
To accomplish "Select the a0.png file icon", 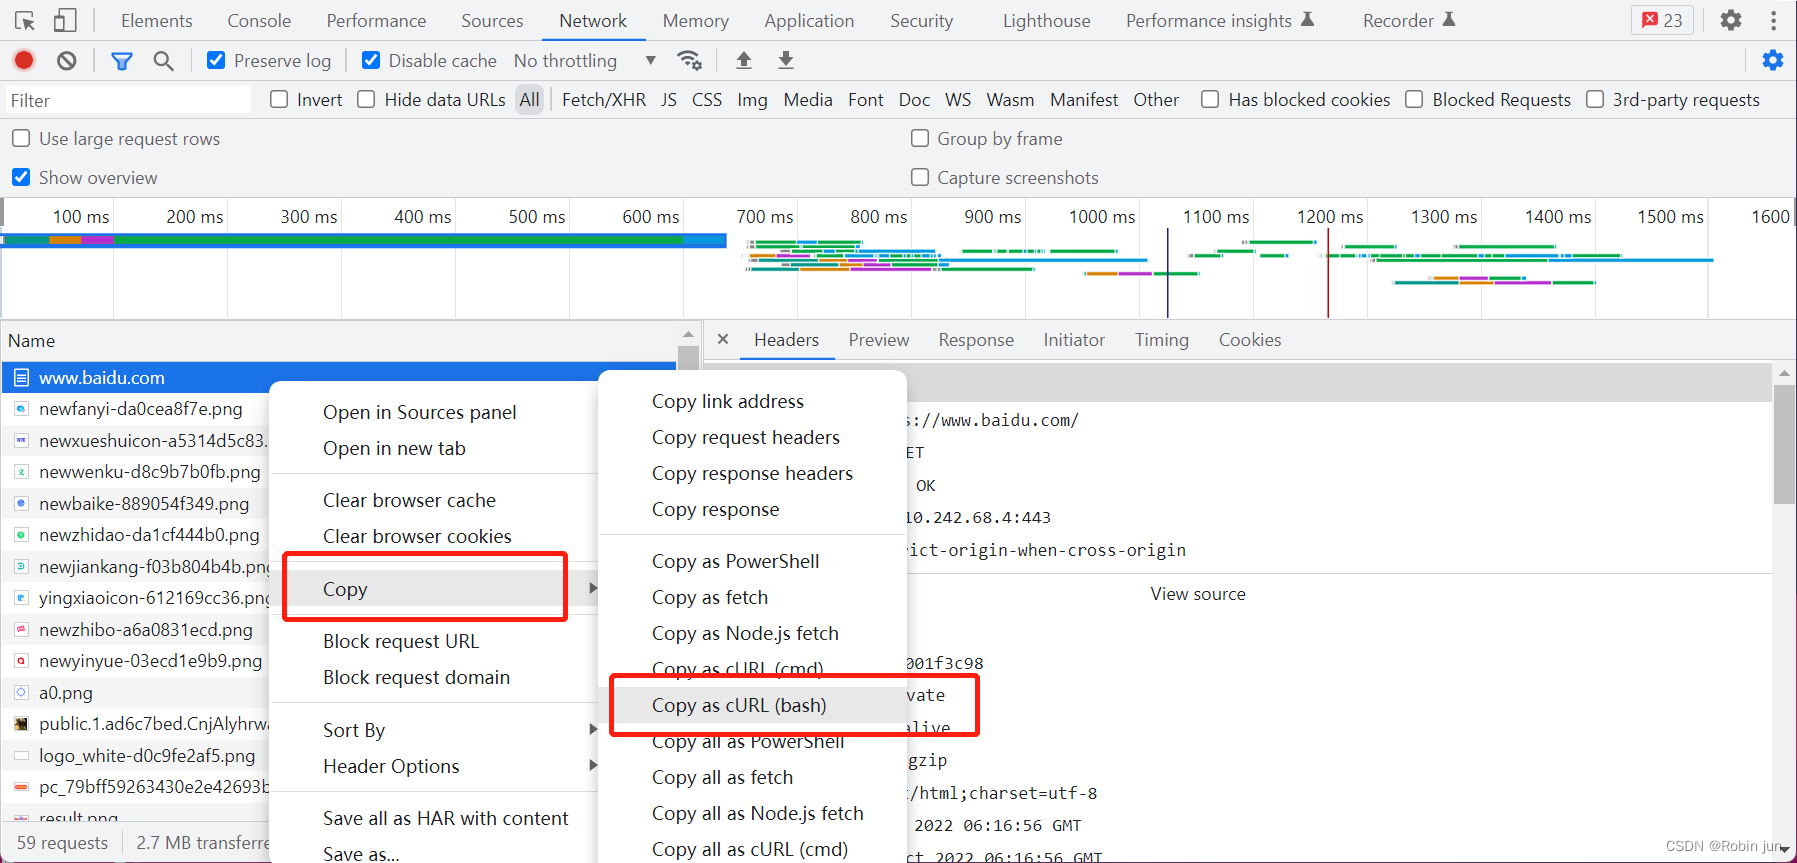I will (21, 692).
